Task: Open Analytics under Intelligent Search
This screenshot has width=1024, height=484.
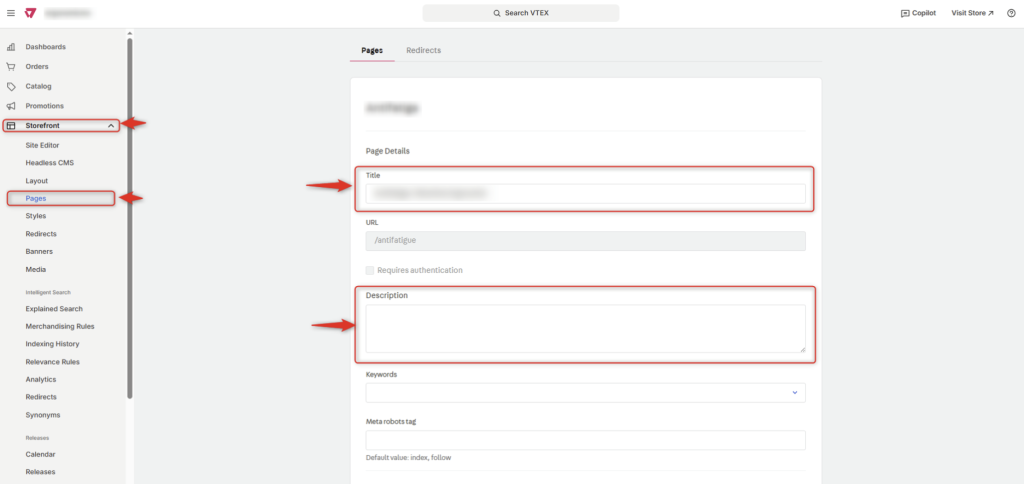Action: 40,379
